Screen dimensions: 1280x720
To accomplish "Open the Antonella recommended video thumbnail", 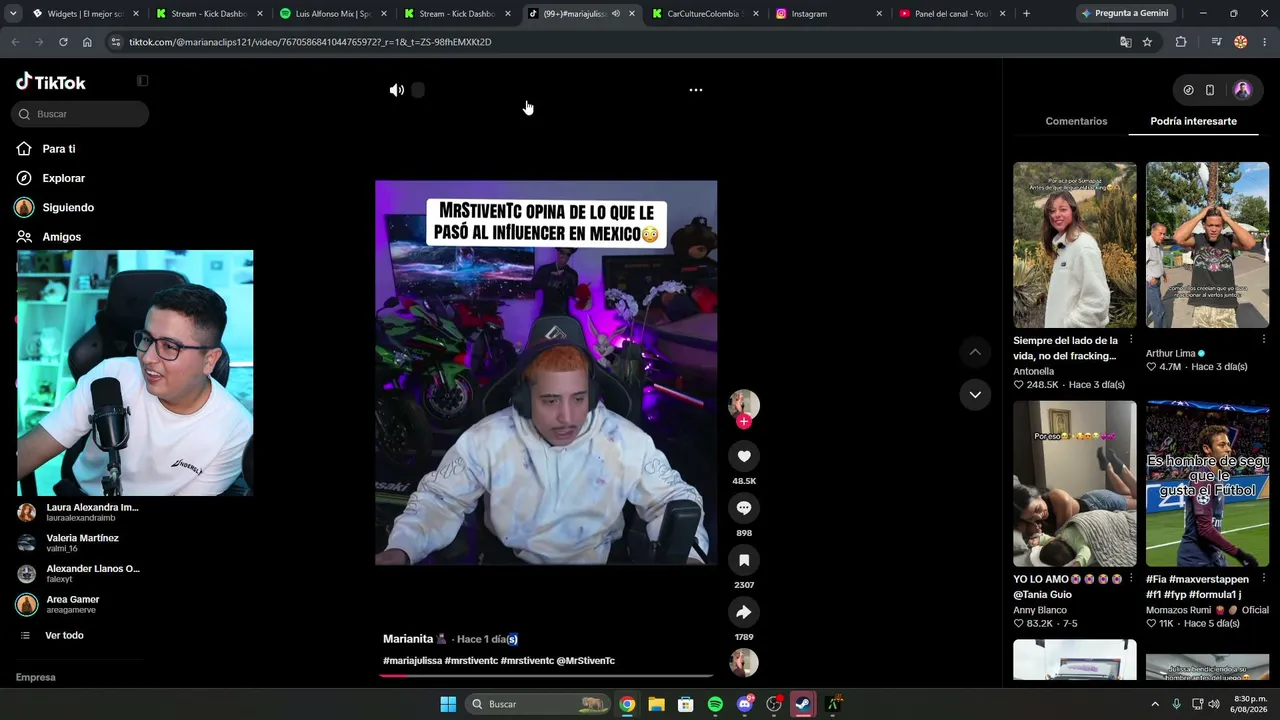I will [1075, 245].
